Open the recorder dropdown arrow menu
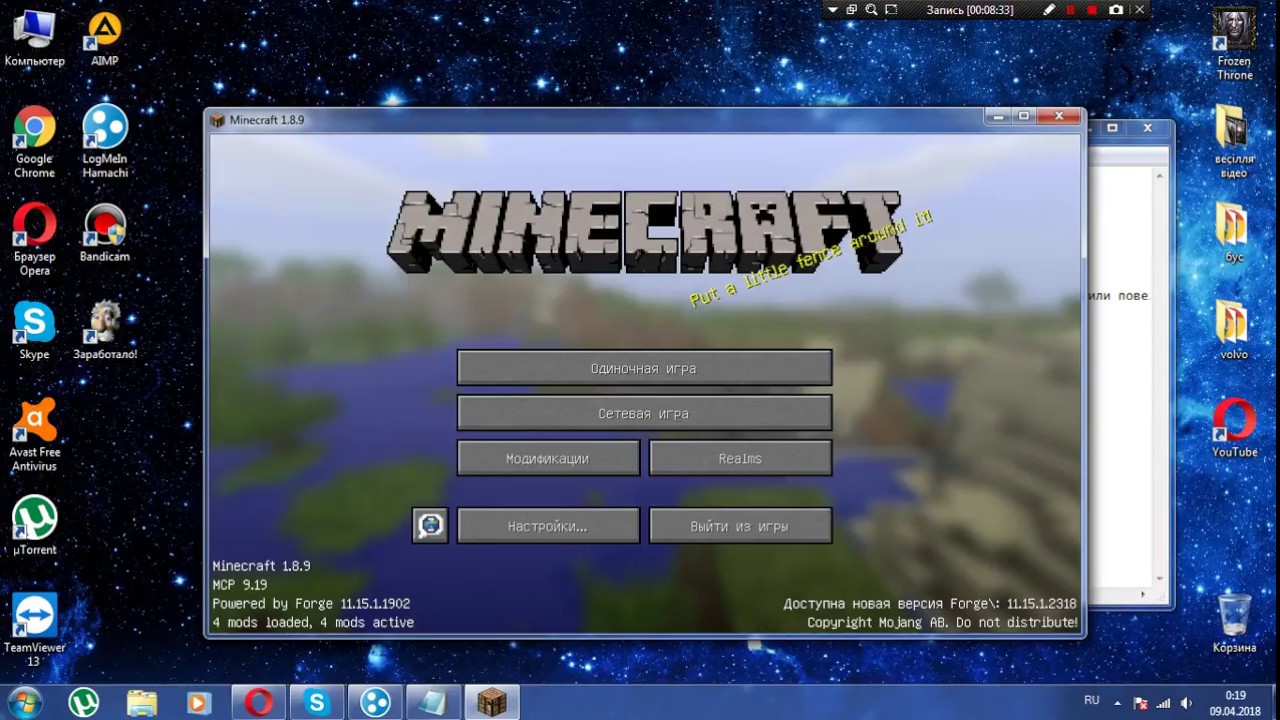The image size is (1280, 720). [832, 10]
